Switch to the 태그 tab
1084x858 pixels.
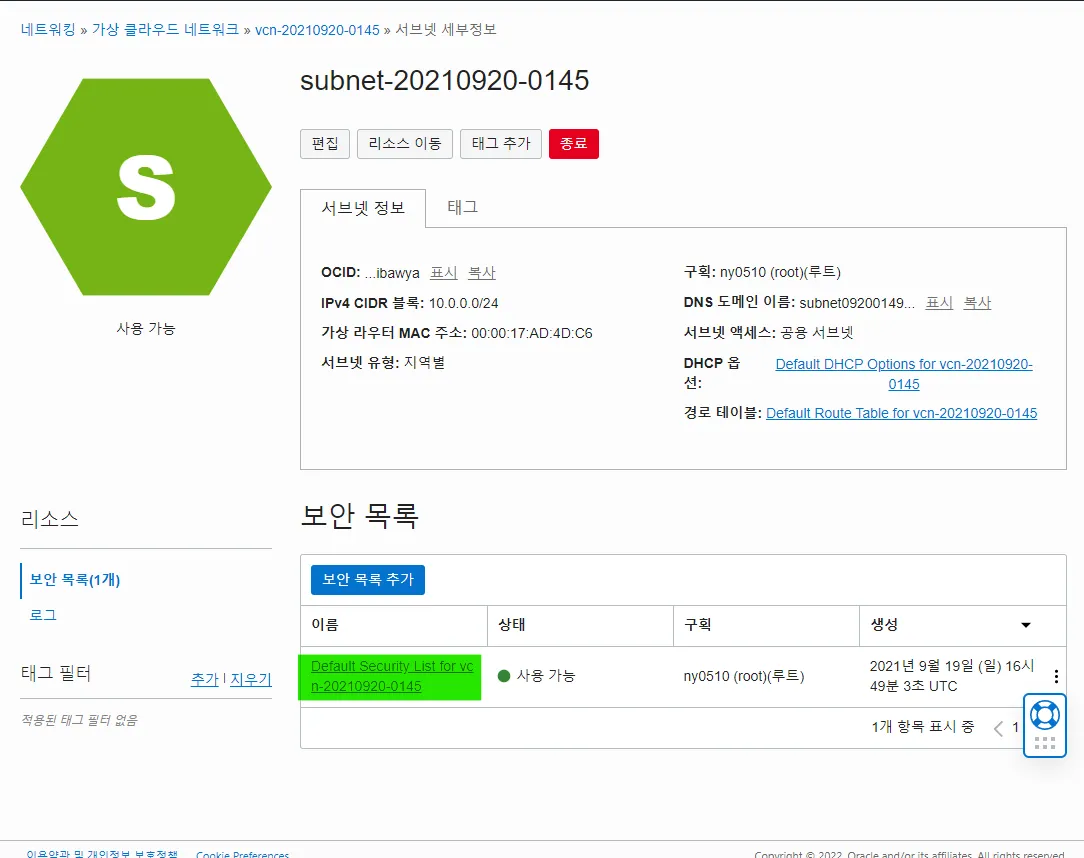click(x=461, y=208)
